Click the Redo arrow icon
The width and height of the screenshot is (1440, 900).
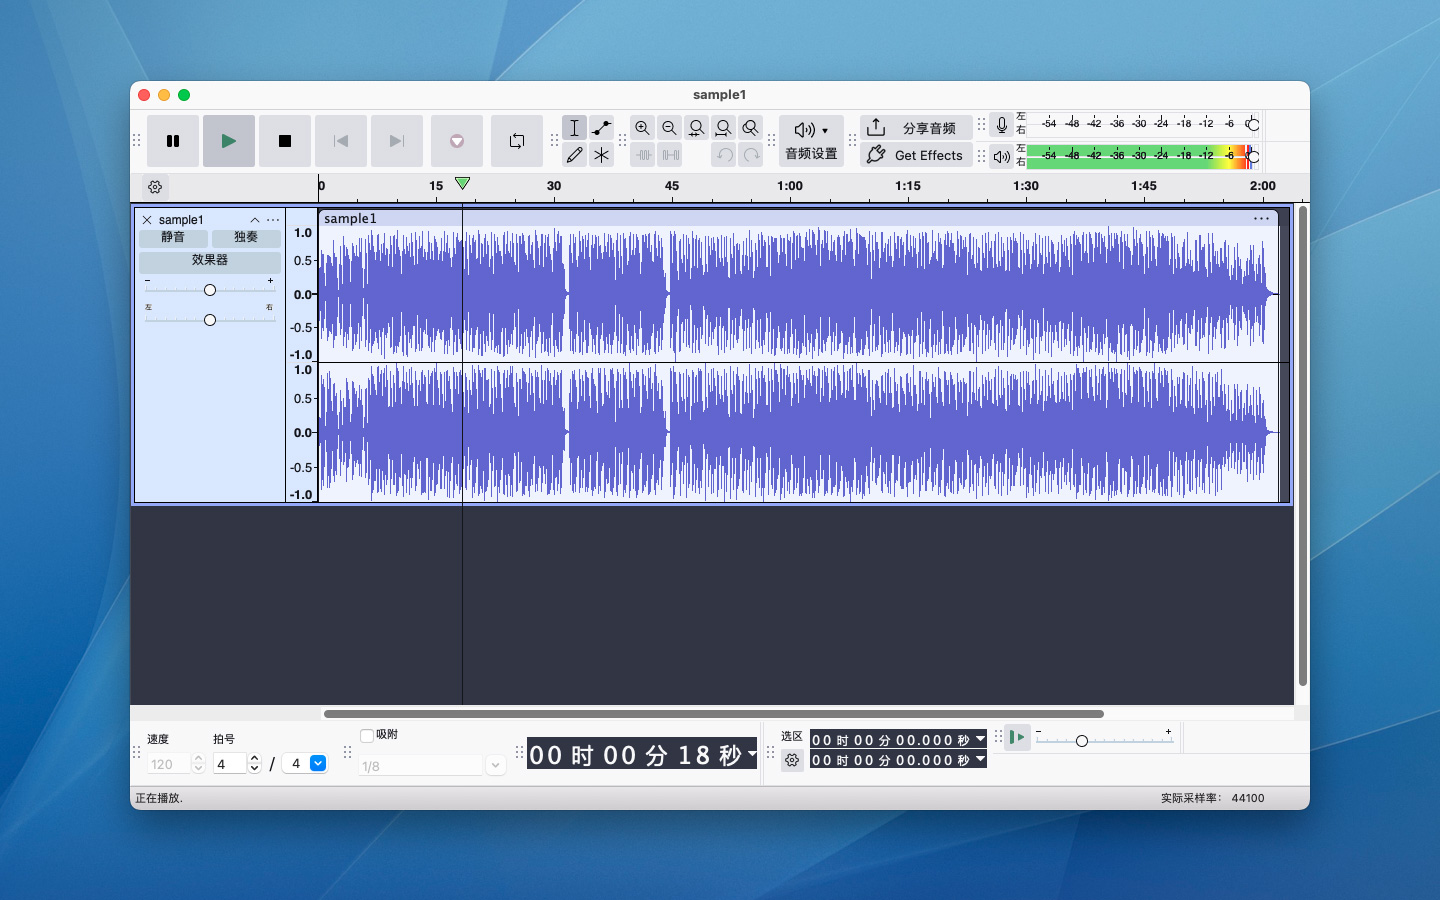click(x=751, y=155)
